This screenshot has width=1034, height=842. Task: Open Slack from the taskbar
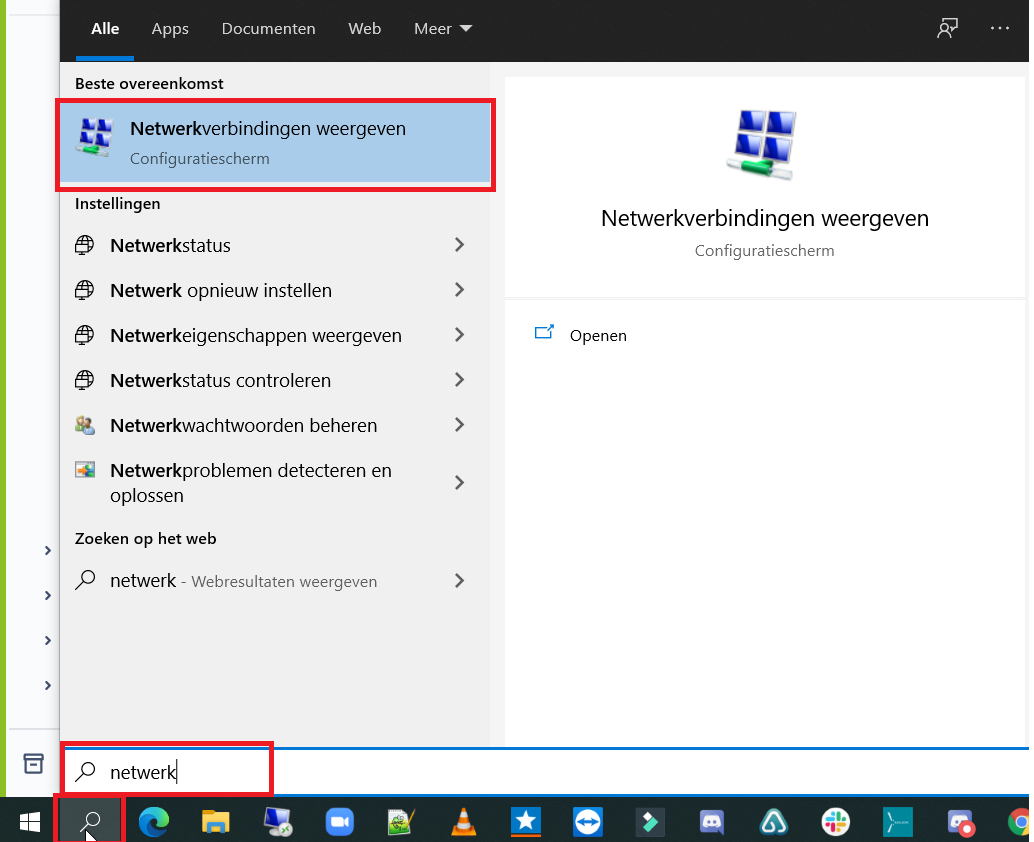tap(835, 821)
